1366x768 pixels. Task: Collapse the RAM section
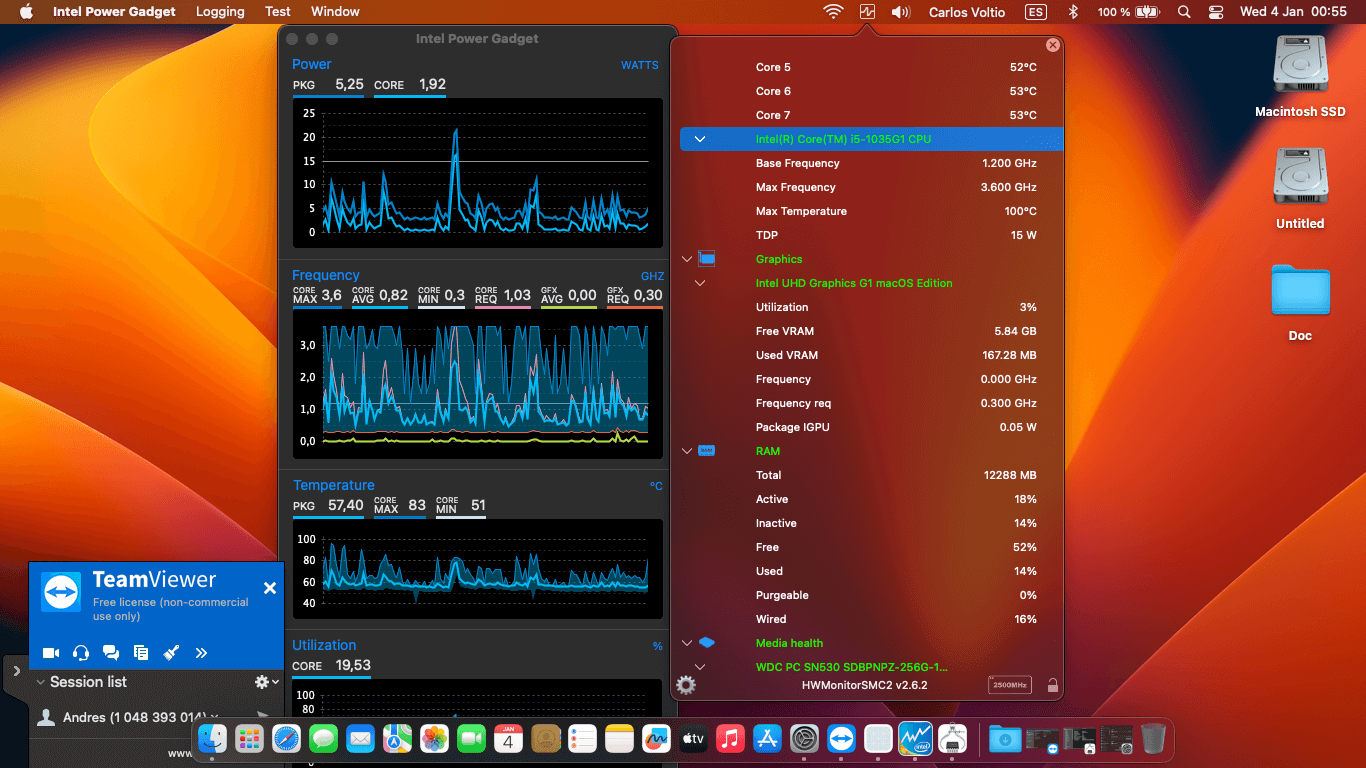(x=687, y=451)
